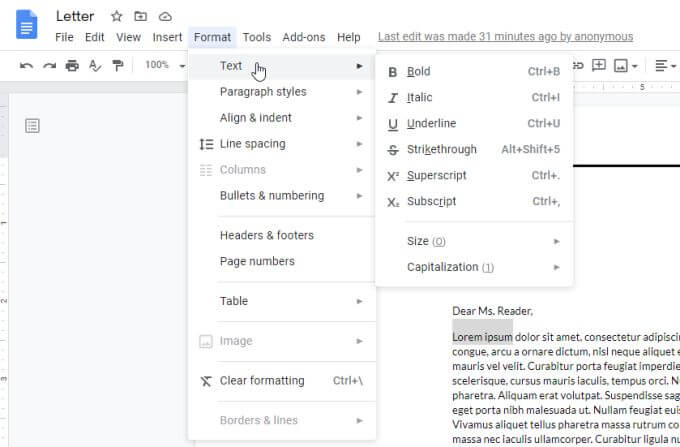Viewport: 680px width, 447px height.
Task: Click the undo icon in toolbar
Action: pos(25,66)
